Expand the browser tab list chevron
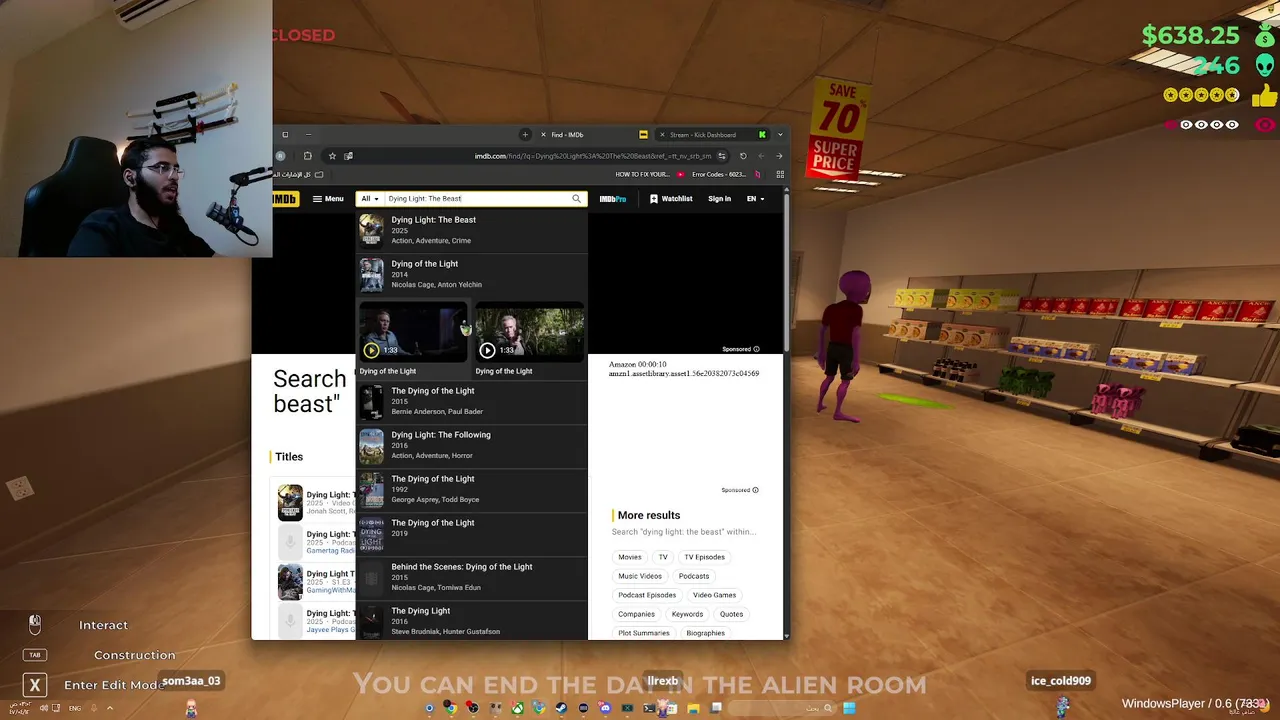Screen dimensions: 1280x720 [780, 135]
